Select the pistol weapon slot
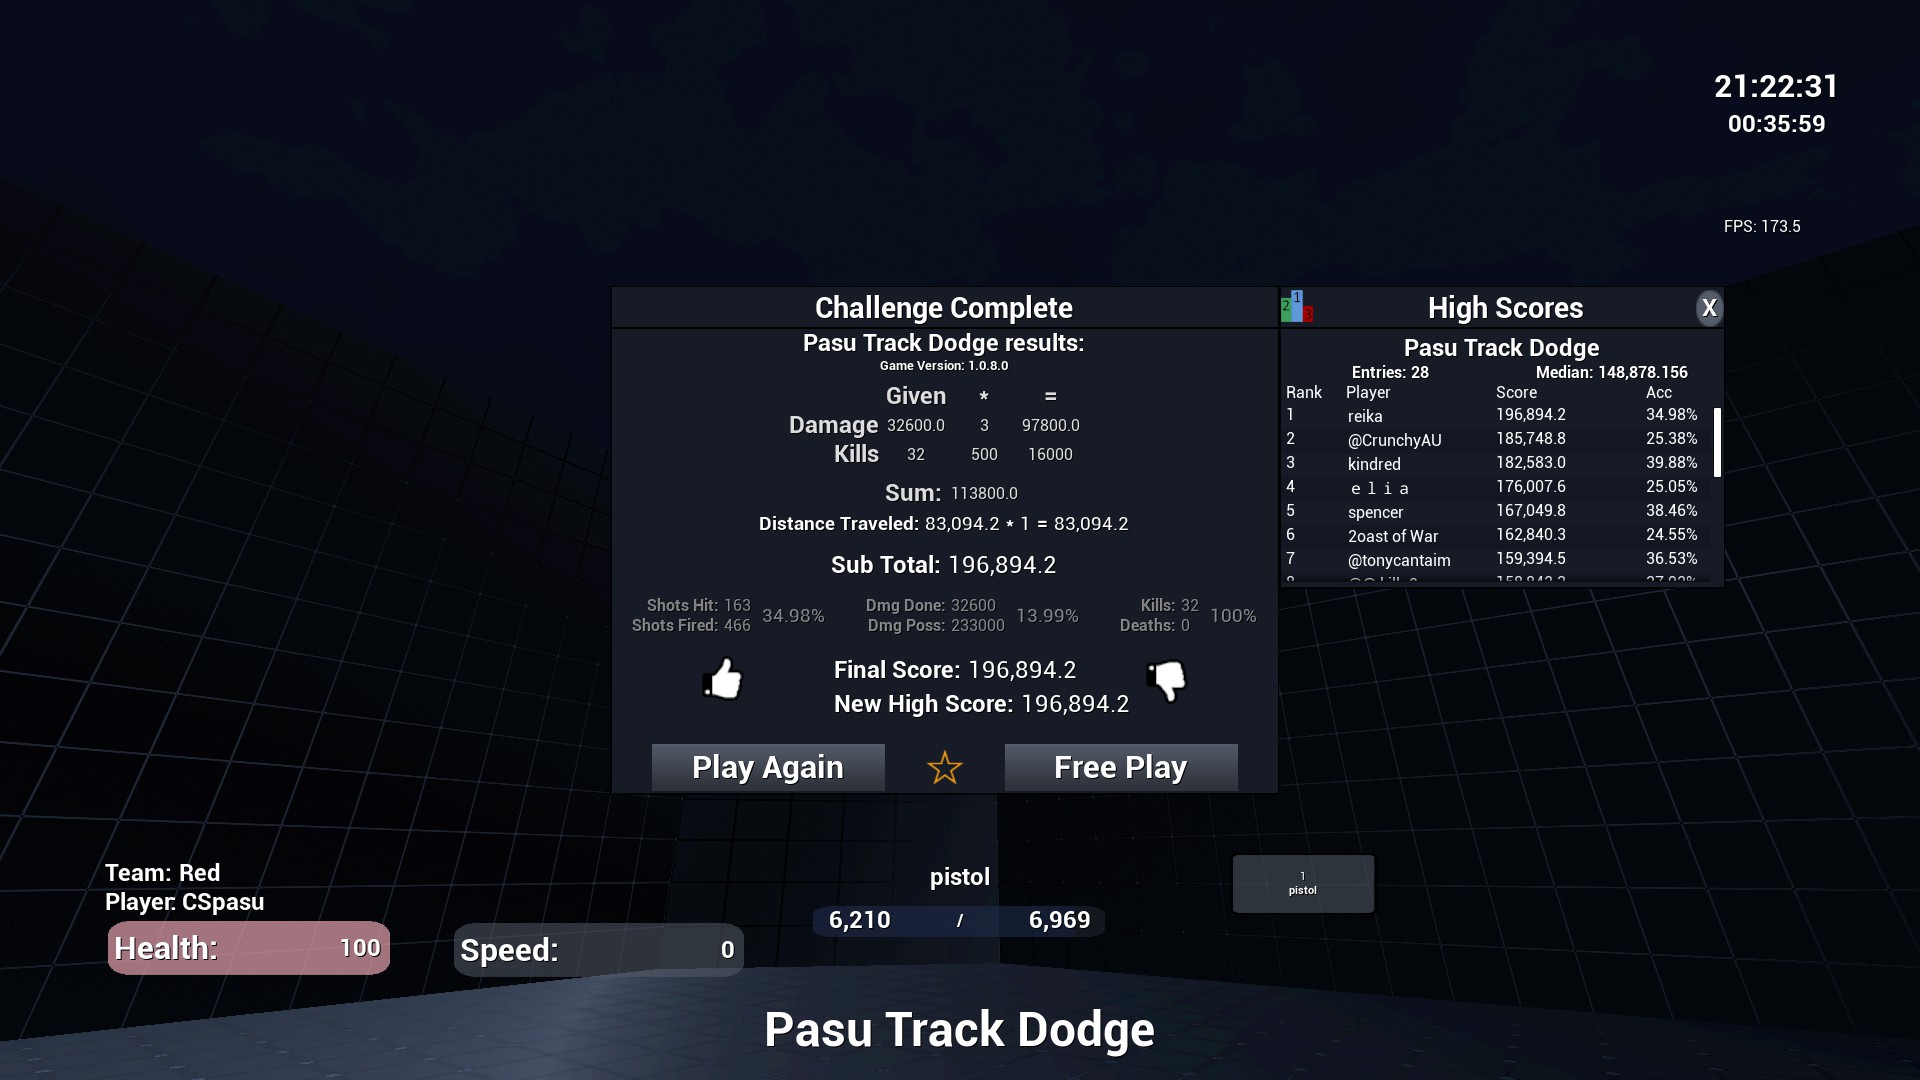 click(x=1303, y=883)
